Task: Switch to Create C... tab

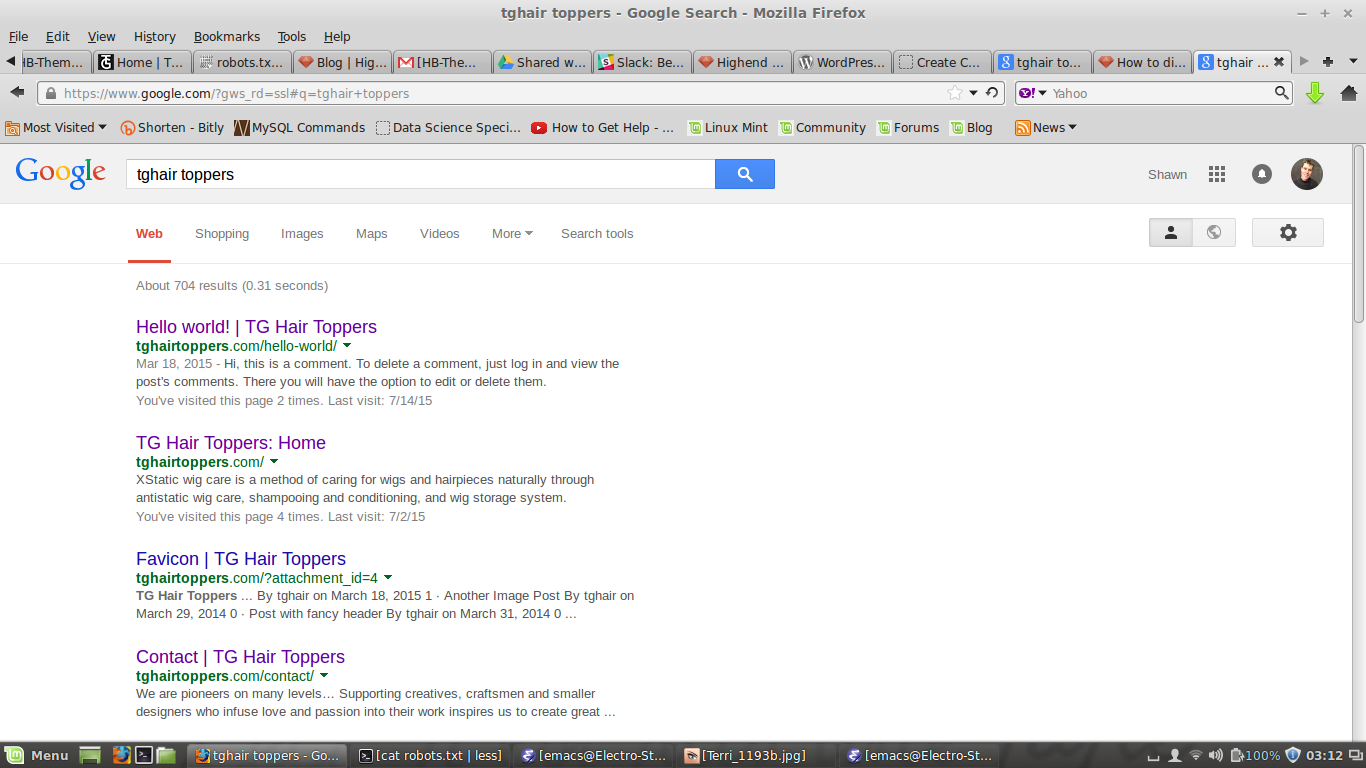Action: click(942, 62)
